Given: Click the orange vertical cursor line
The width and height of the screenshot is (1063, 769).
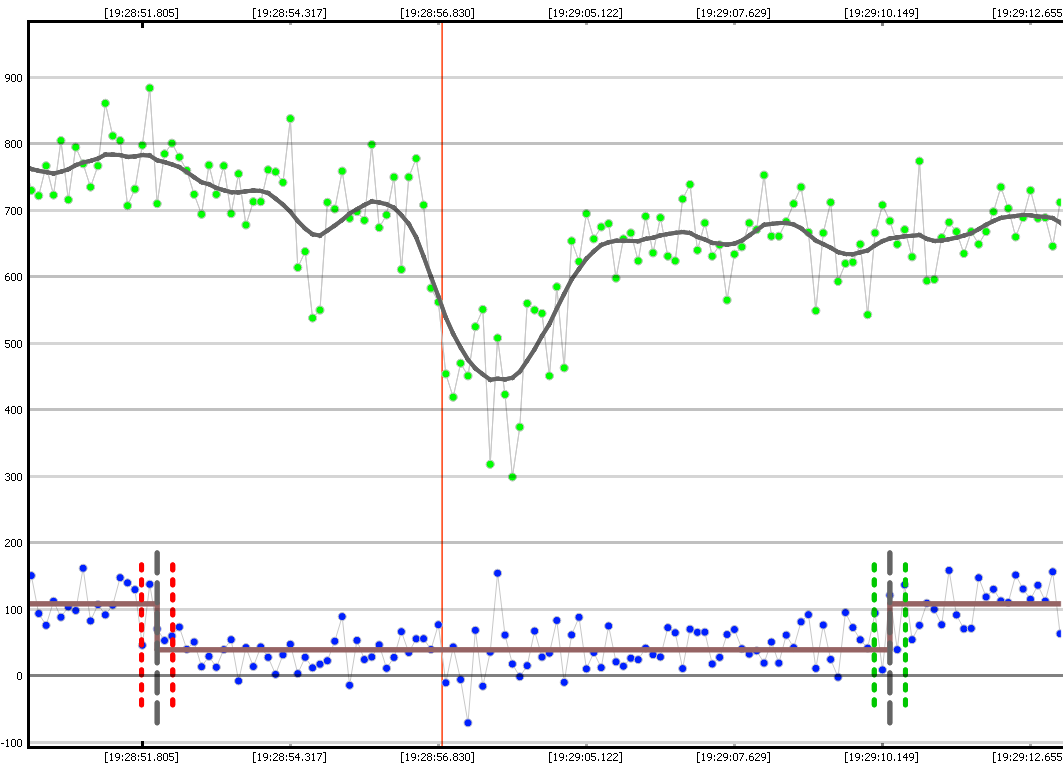Looking at the screenshot, I should click(x=442, y=384).
